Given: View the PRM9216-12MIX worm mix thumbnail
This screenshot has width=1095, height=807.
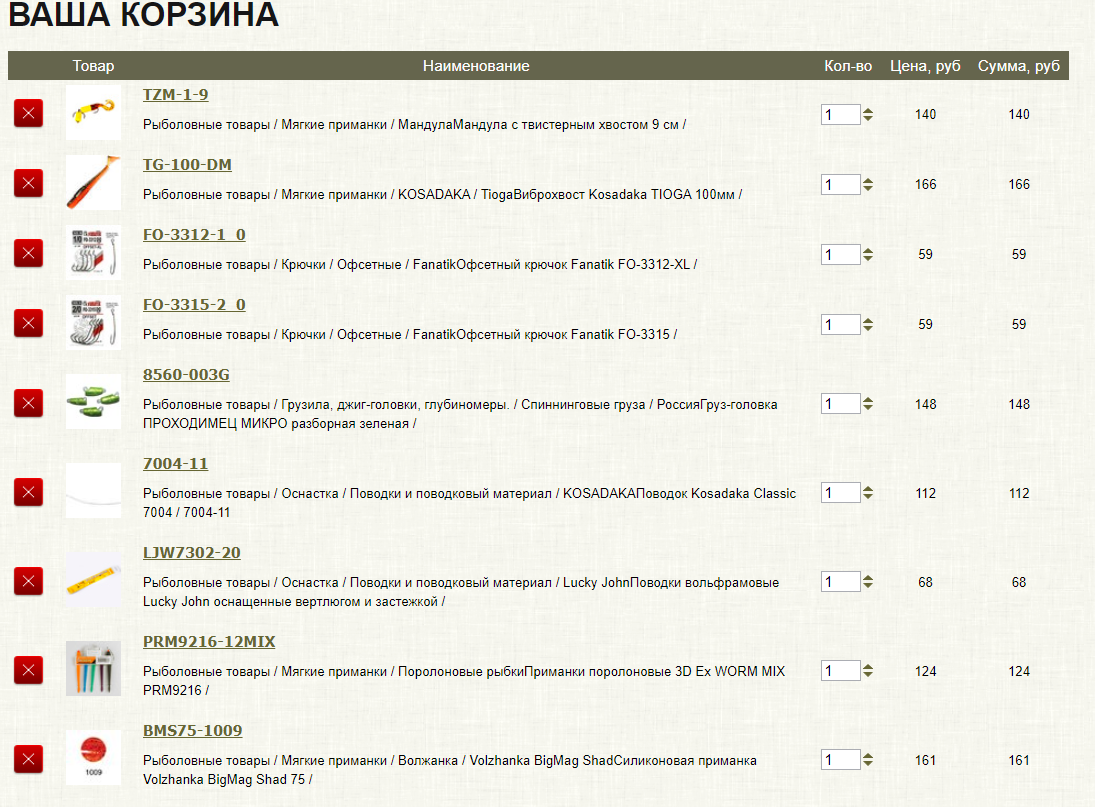Looking at the screenshot, I should tap(93, 669).
